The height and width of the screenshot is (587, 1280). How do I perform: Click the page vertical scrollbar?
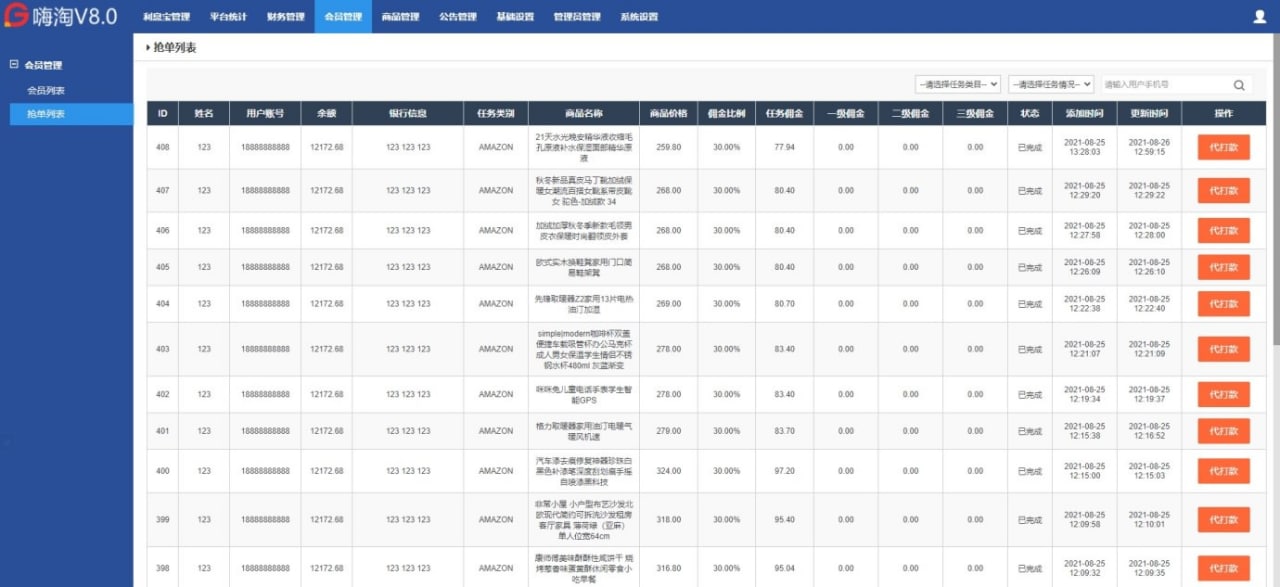point(1274,200)
